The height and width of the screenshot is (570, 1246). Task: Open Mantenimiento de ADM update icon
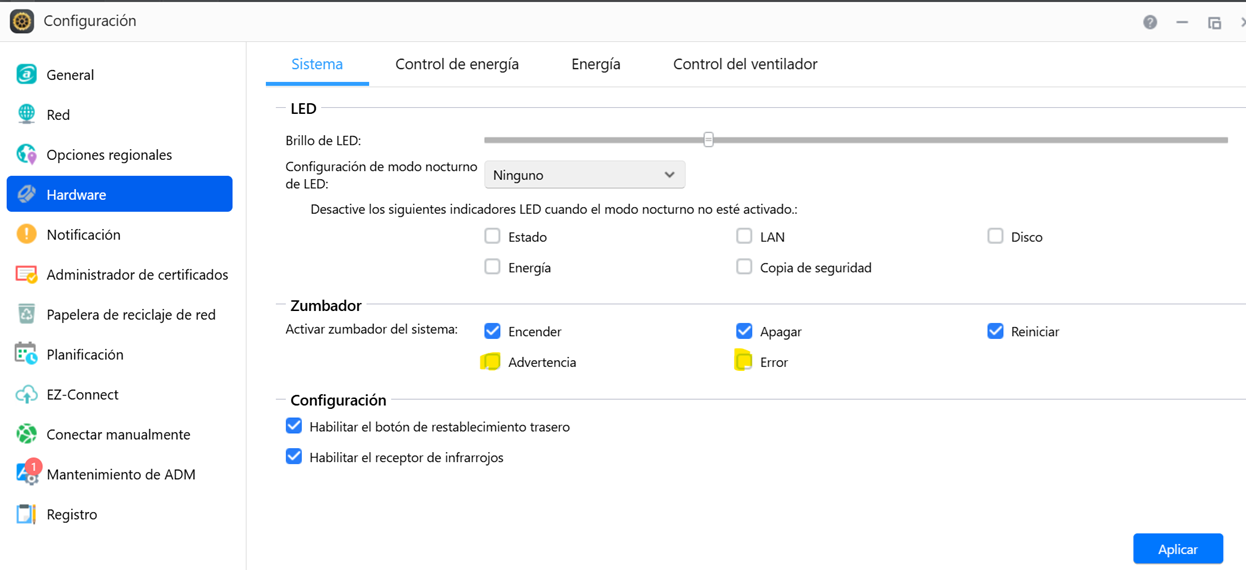tap(26, 474)
